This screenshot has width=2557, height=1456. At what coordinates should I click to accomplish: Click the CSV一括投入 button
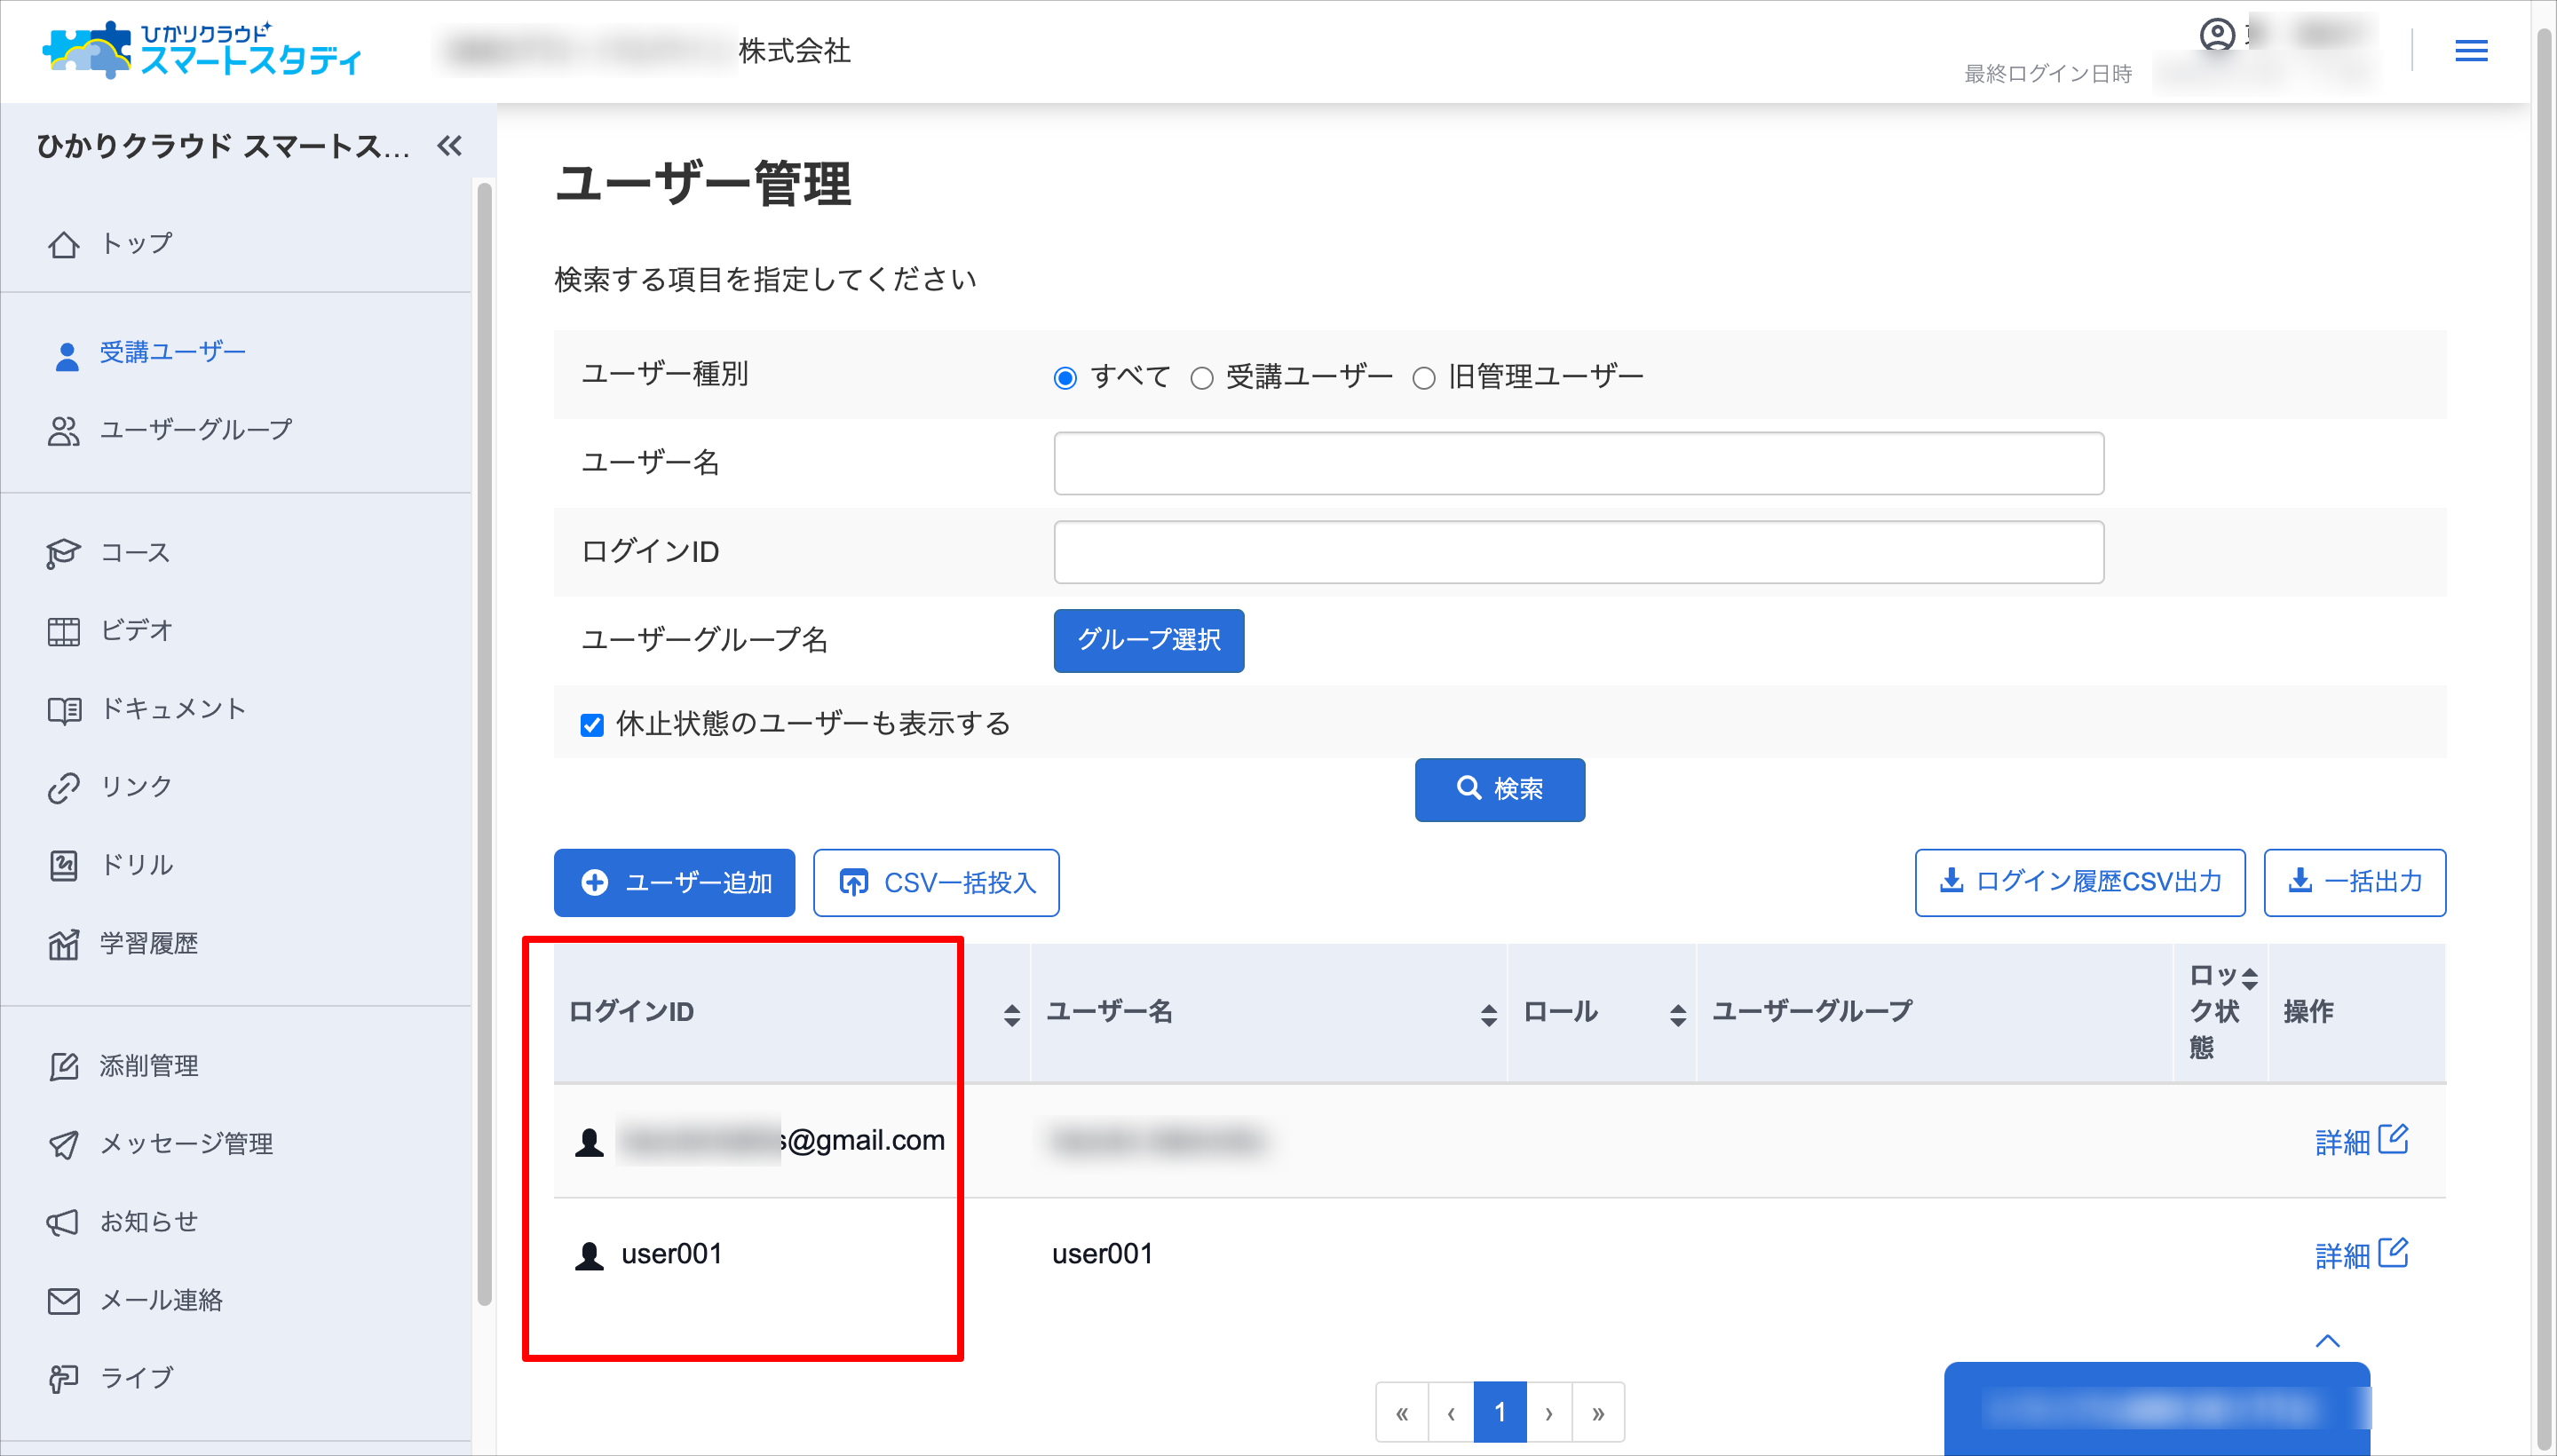(x=936, y=883)
